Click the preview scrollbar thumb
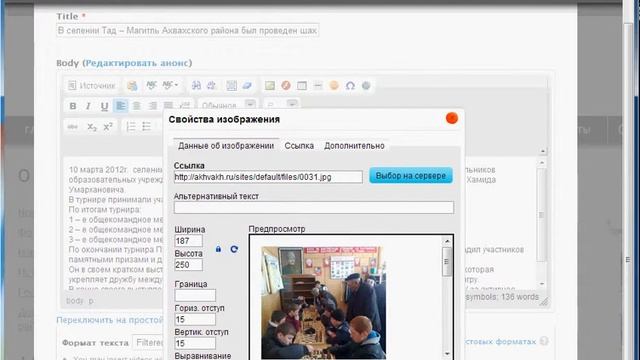Screen dimensions: 640x360 pos(447,261)
